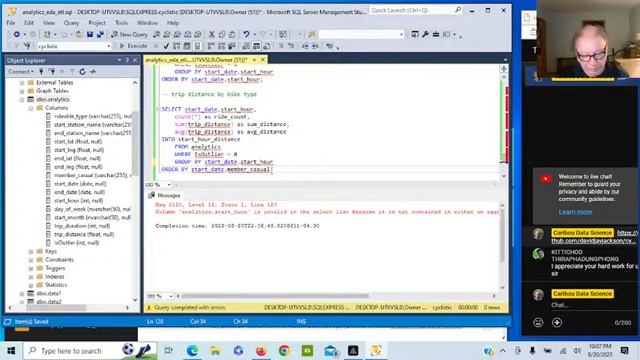Open the navigate backward circle-arrow icon
Screen dimensions: 640x360
tap(17, 35)
